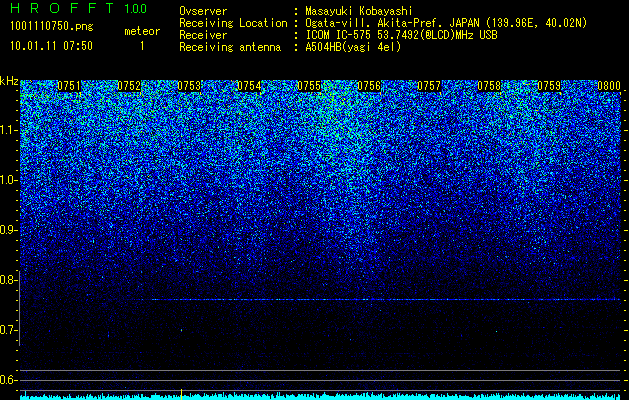This screenshot has width=629, height=400.
Task: Select the file name 1001110750.png
Action: 51,26
